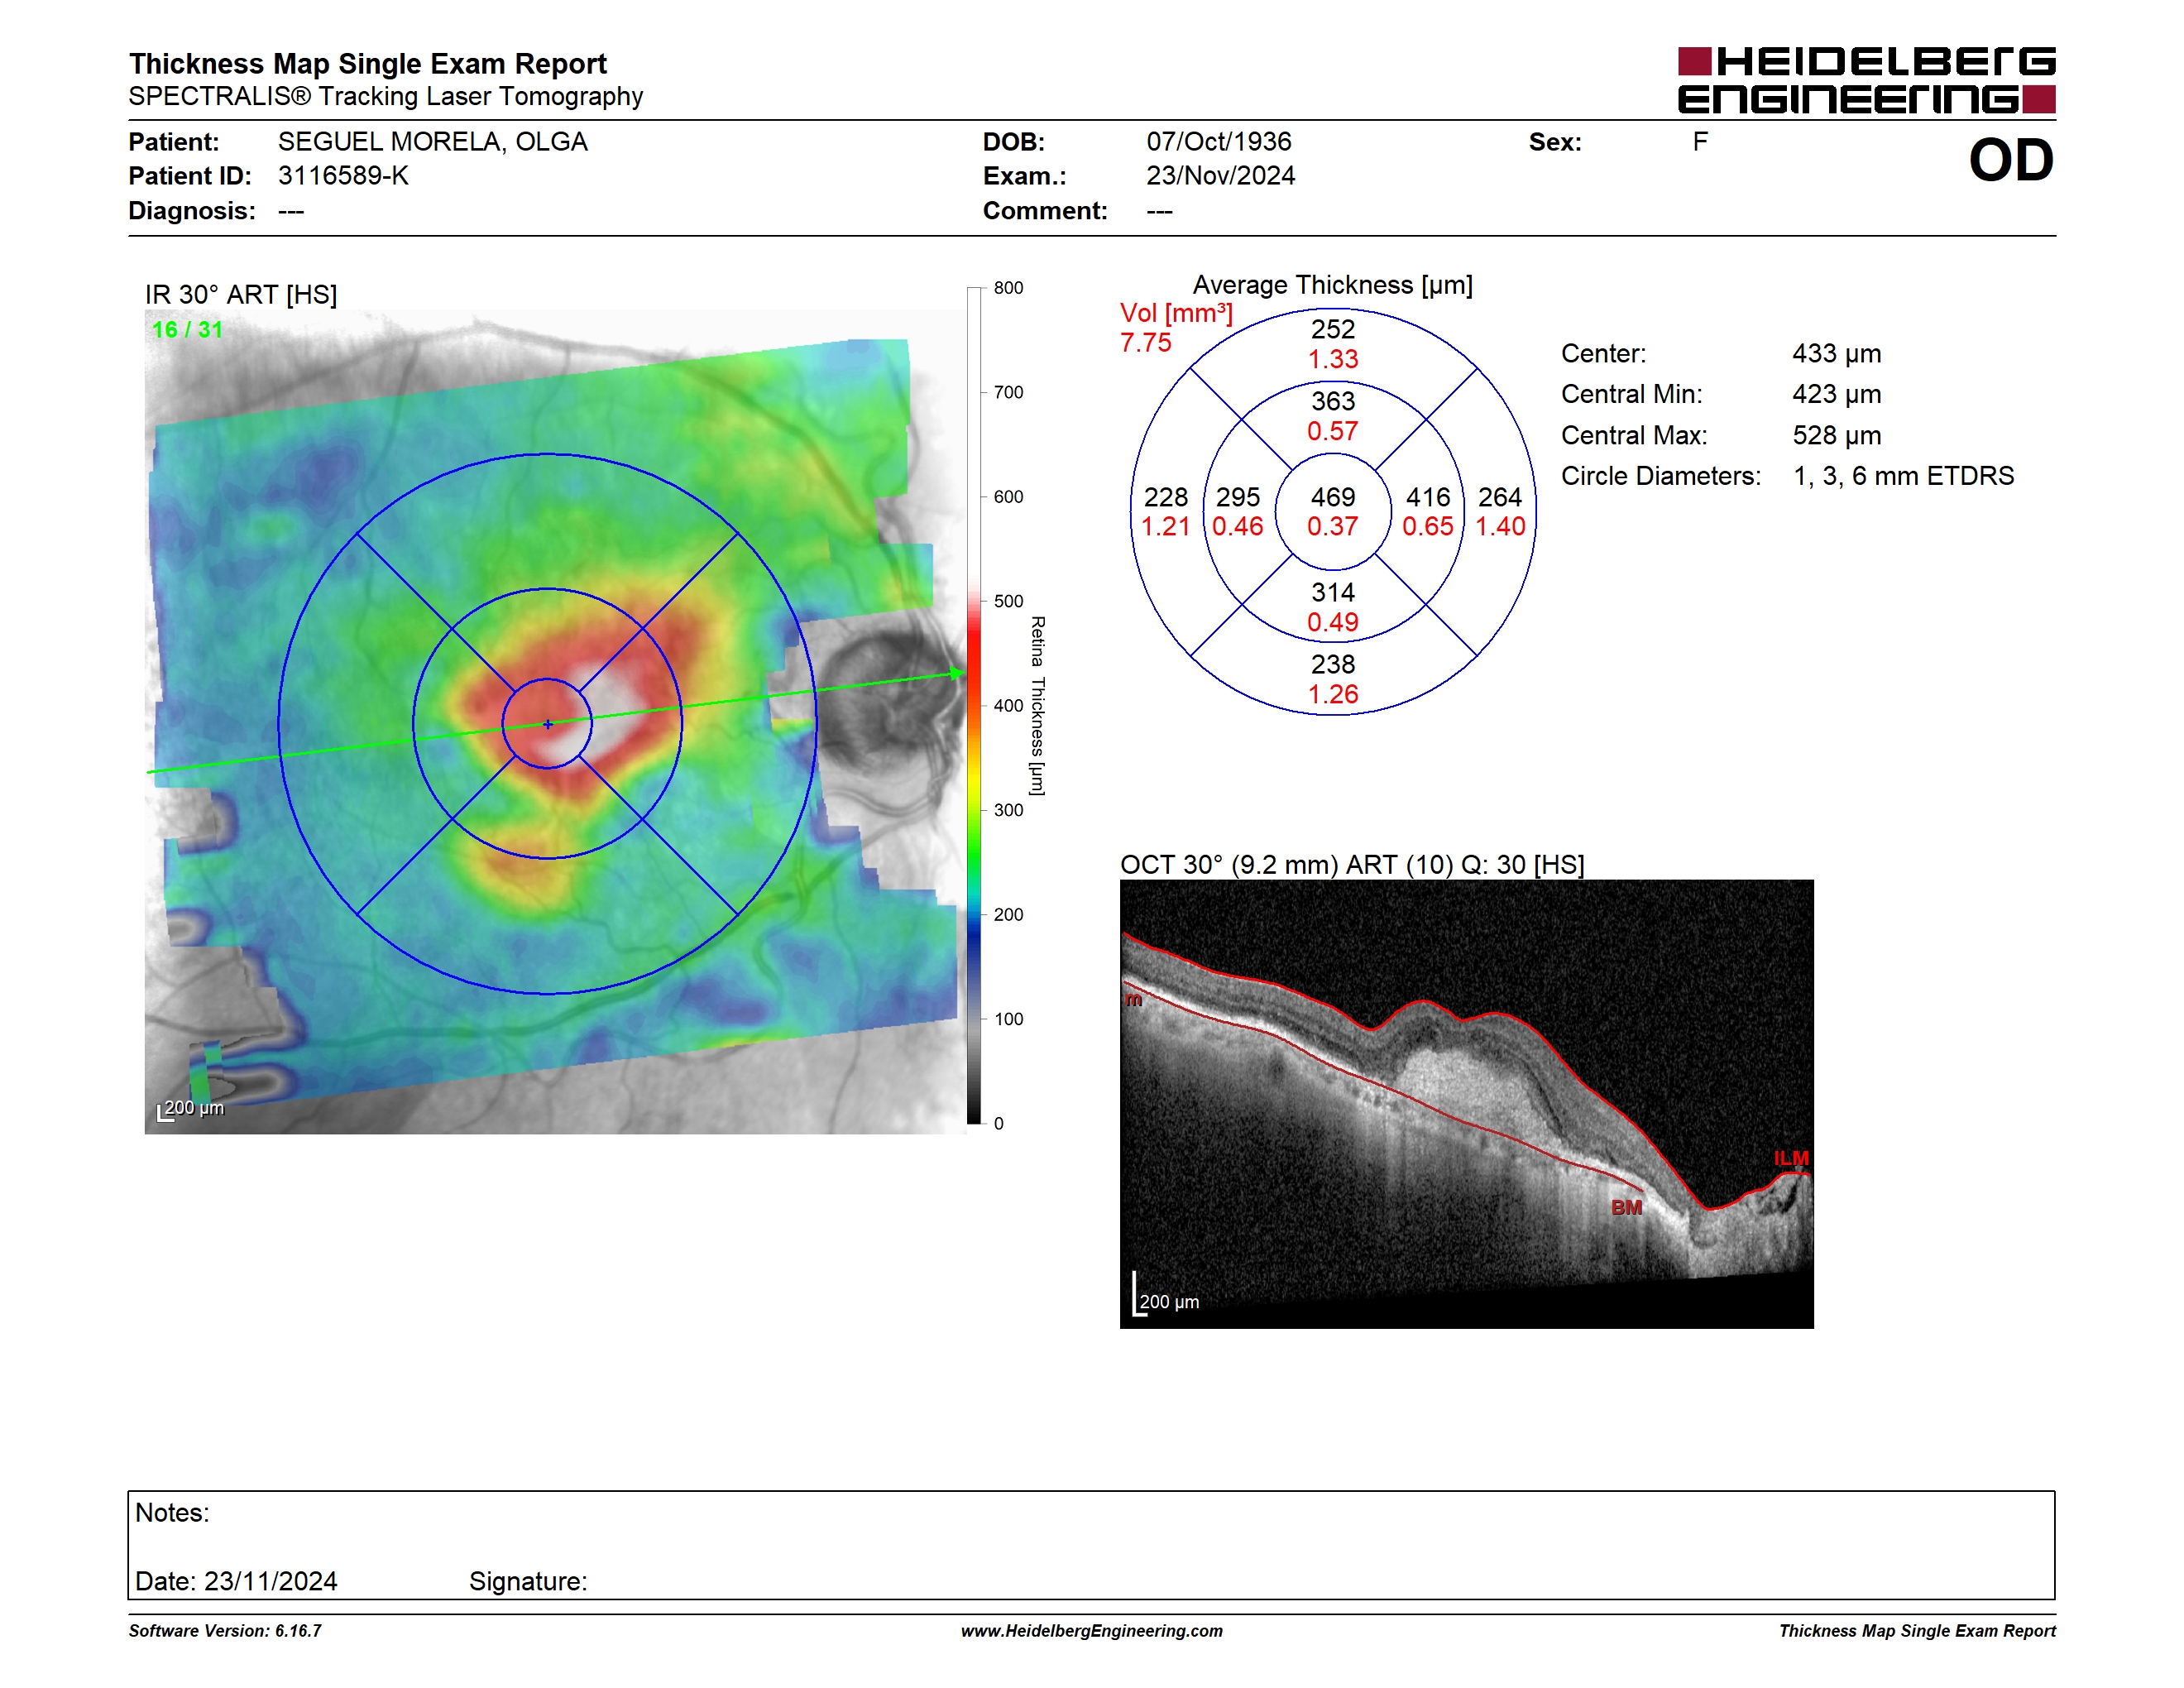Viewport: 2184px width, 1688px height.
Task: Click the DOB value '07/Oct/1936'
Action: (x=1218, y=141)
